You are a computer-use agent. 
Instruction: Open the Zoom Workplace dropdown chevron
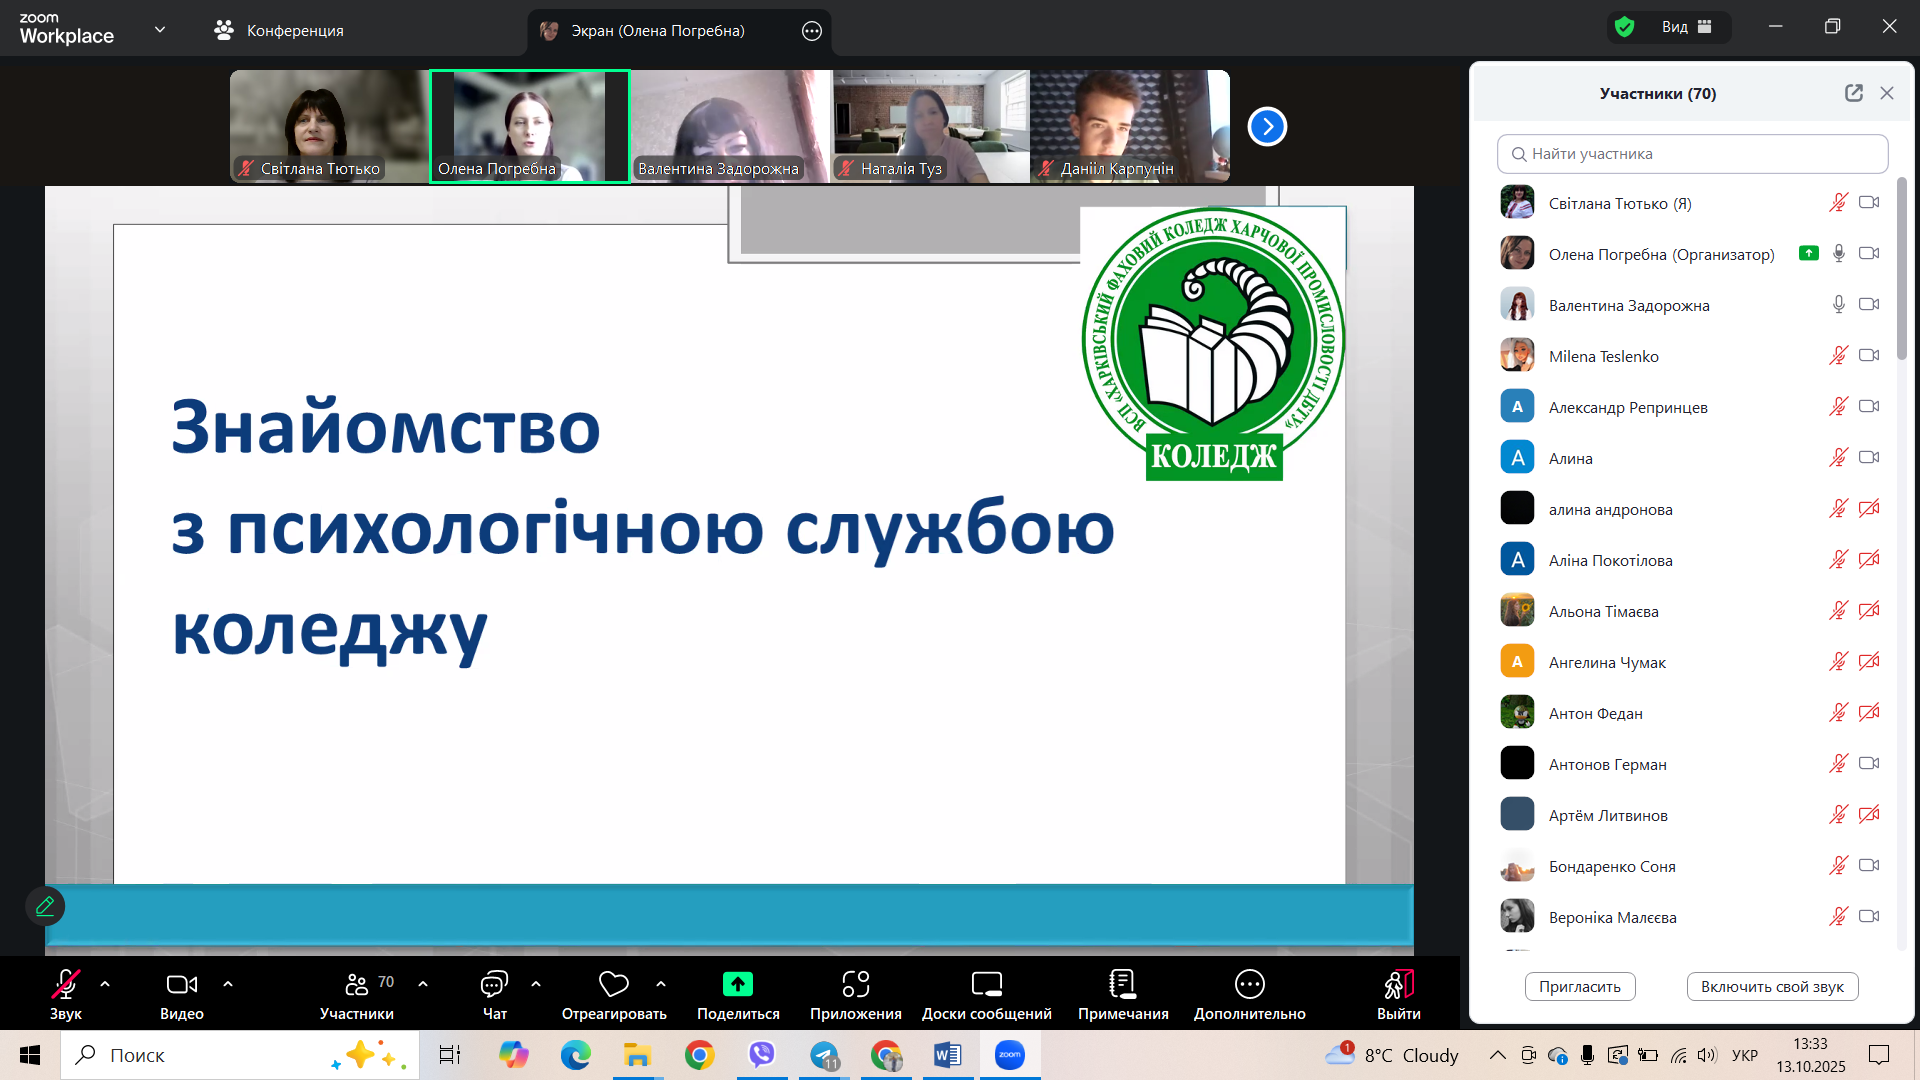coord(160,30)
